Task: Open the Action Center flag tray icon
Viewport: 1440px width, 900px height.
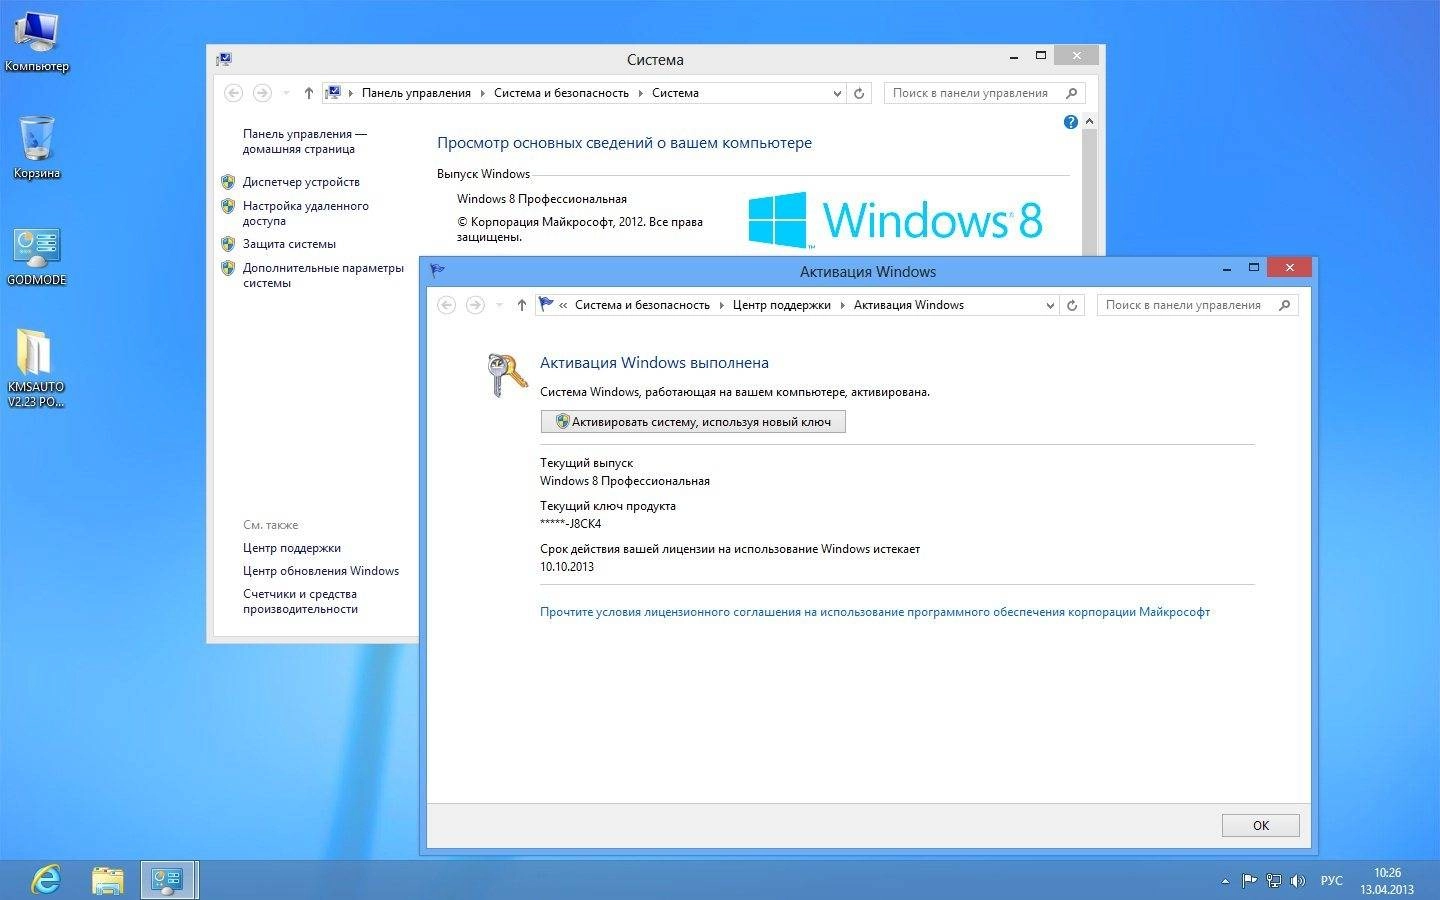Action: pos(1249,881)
